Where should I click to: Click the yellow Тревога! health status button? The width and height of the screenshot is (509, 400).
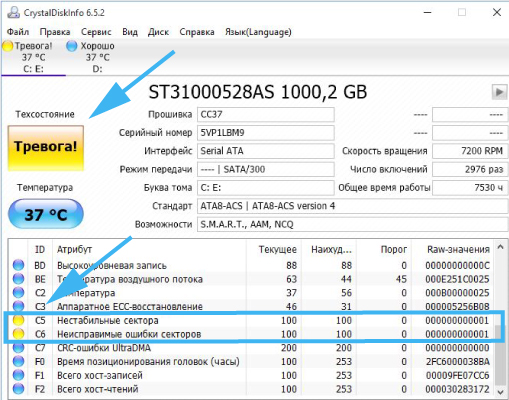coord(46,148)
